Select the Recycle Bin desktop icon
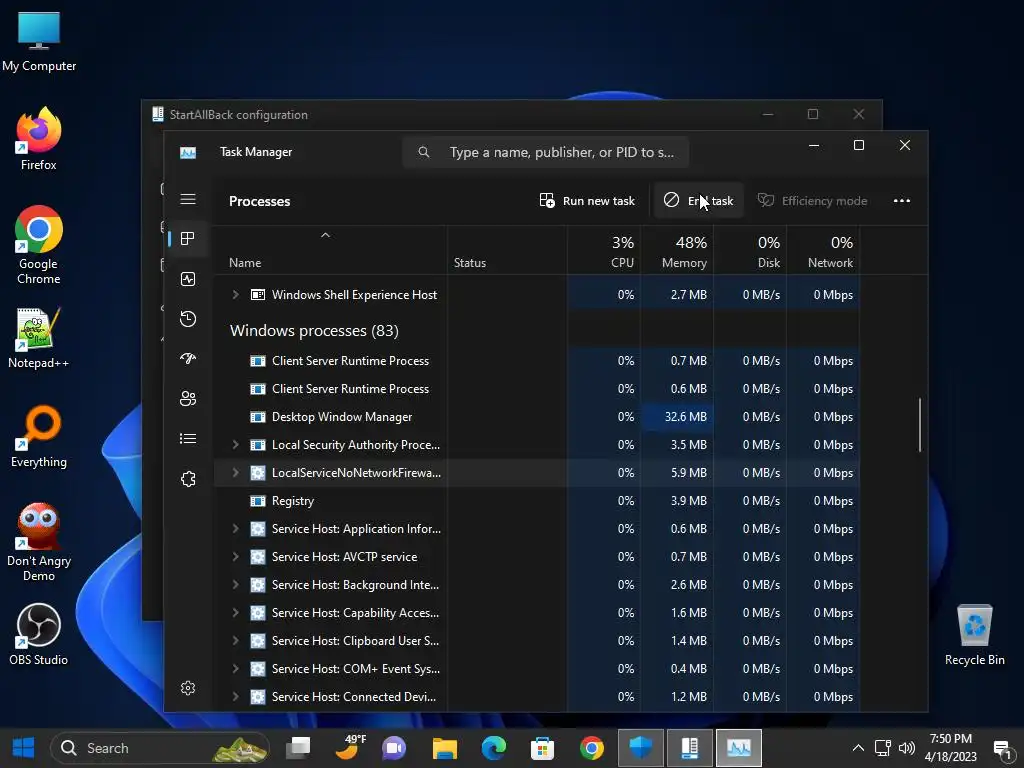The width and height of the screenshot is (1024, 768). pos(974,634)
